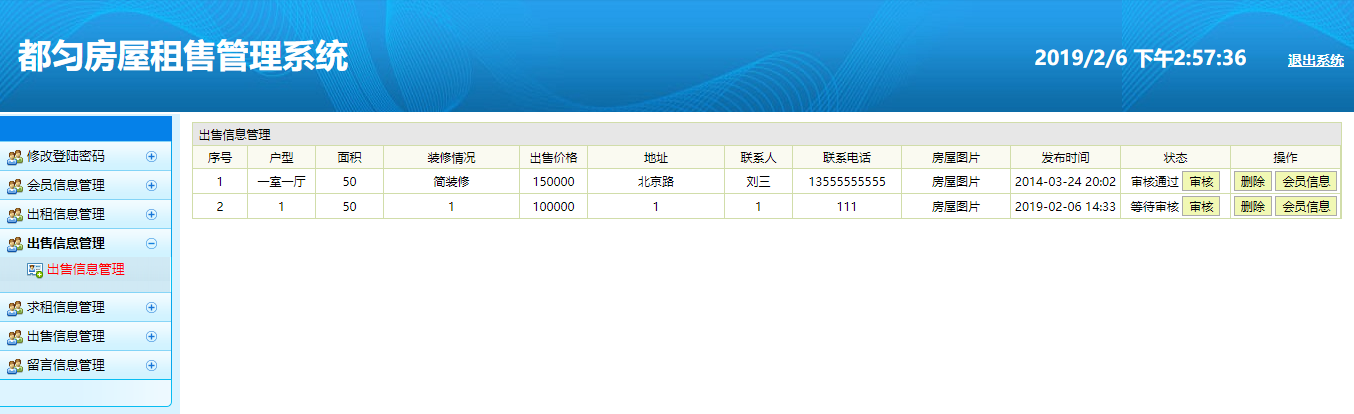This screenshot has height=414, width=1354.
Task: Click 审核 button in the 刘三 row
Action: (1201, 182)
